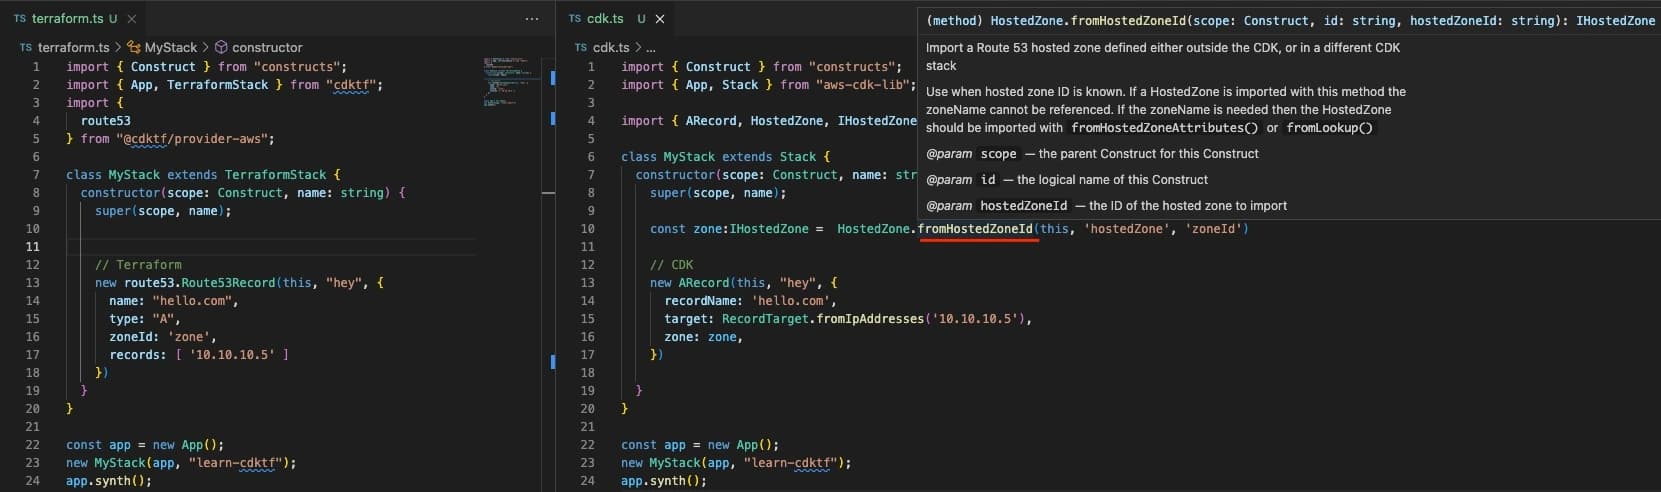
Task: Open cdk.ts breadcrumb file dropdown
Action: coord(611,47)
